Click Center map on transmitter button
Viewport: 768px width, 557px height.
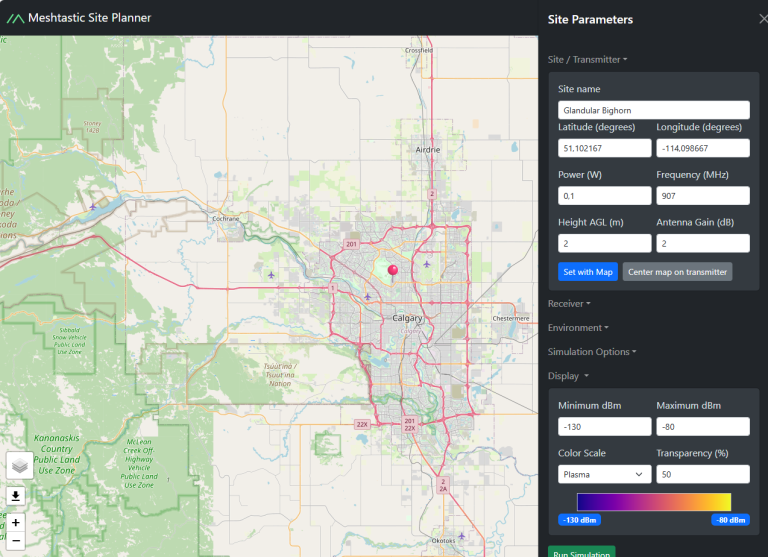(x=677, y=272)
